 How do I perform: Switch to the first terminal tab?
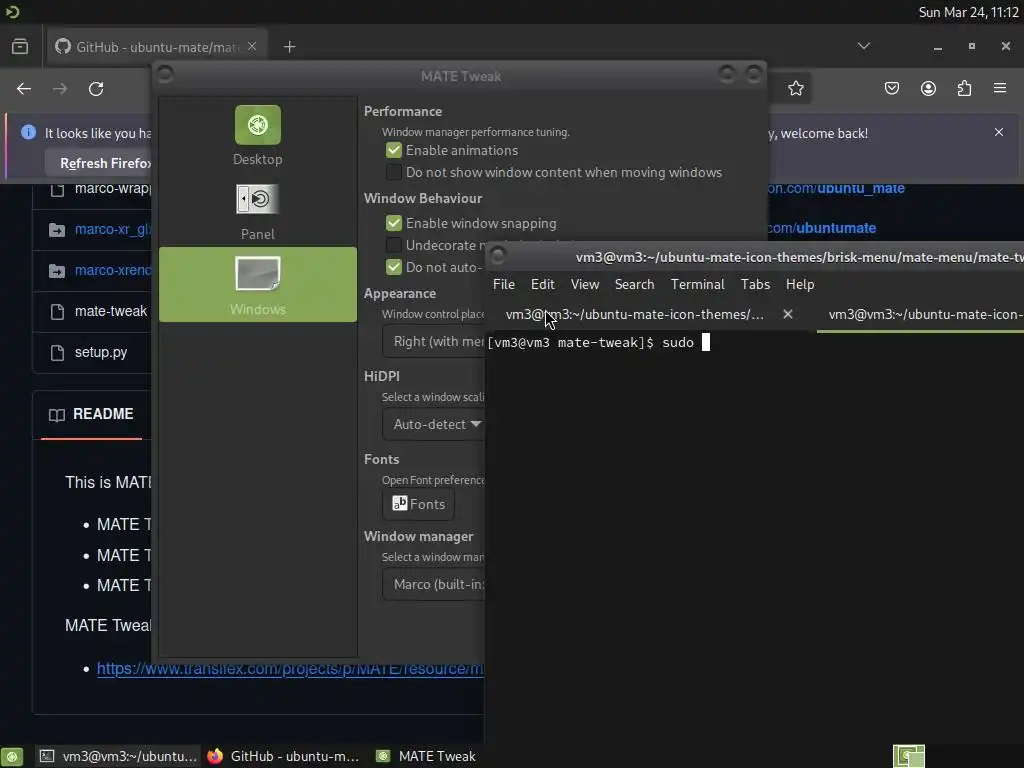tap(634, 315)
